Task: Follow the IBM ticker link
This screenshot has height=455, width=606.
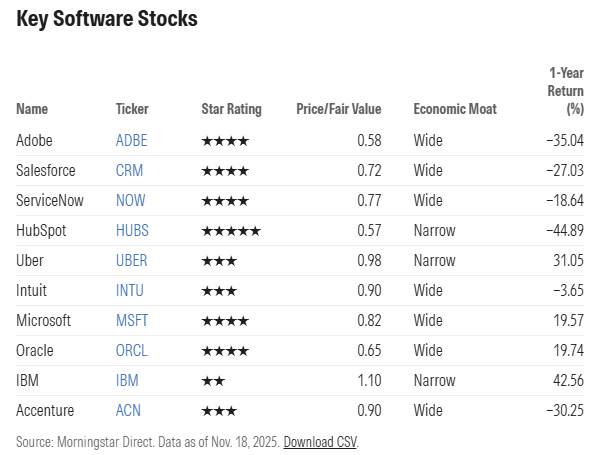Action: [127, 381]
